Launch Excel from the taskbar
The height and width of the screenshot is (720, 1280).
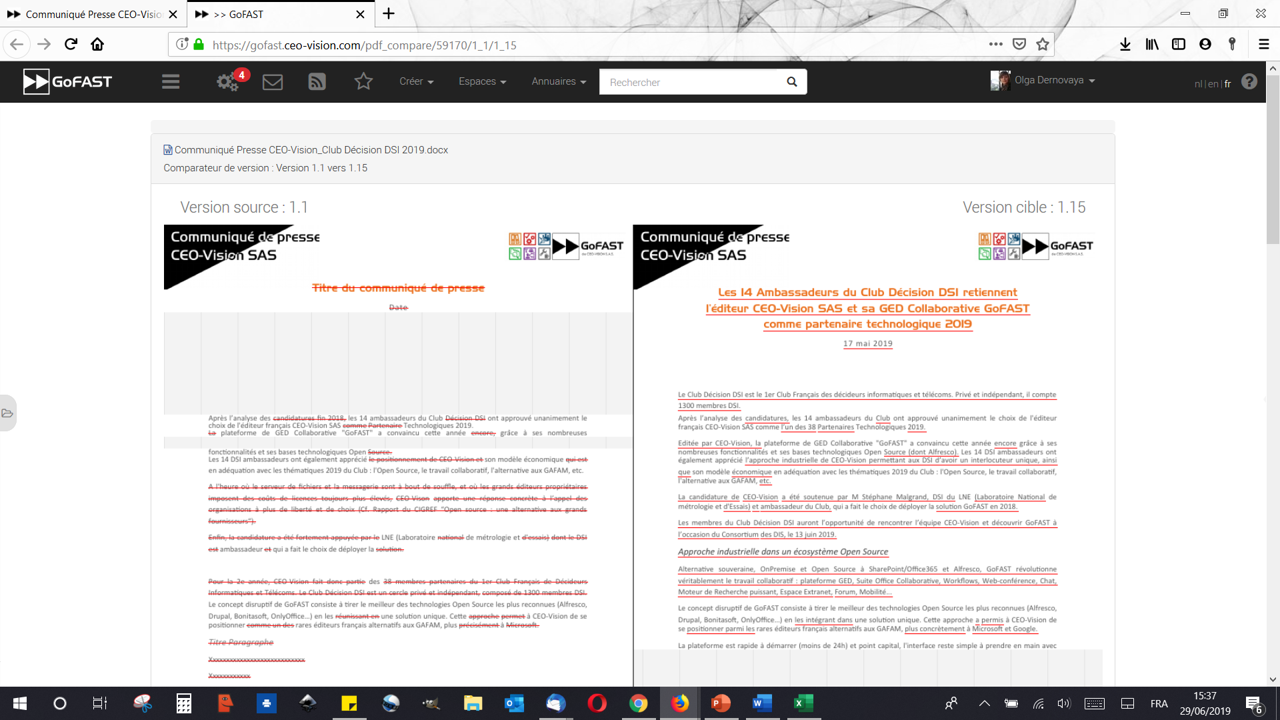tap(802, 703)
